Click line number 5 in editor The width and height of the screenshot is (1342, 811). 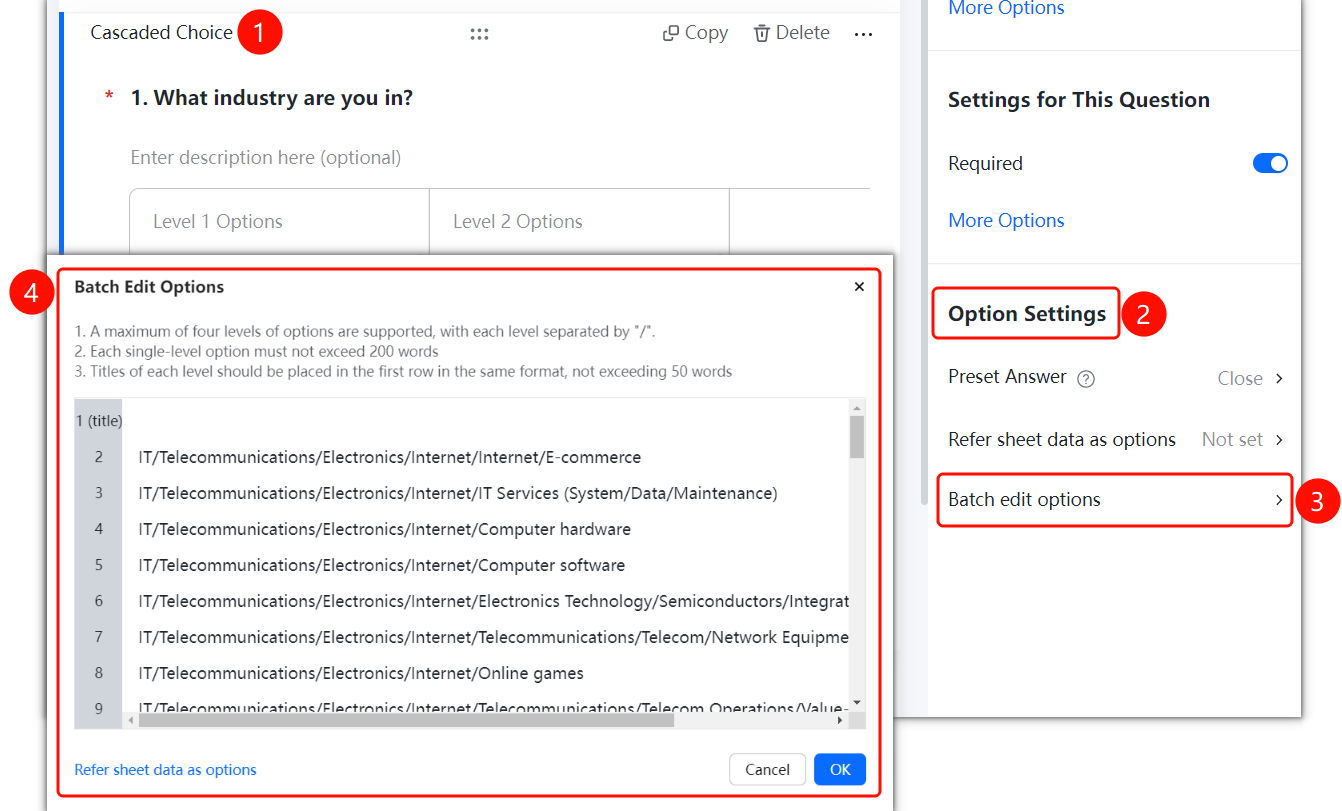pyautogui.click(x=99, y=565)
